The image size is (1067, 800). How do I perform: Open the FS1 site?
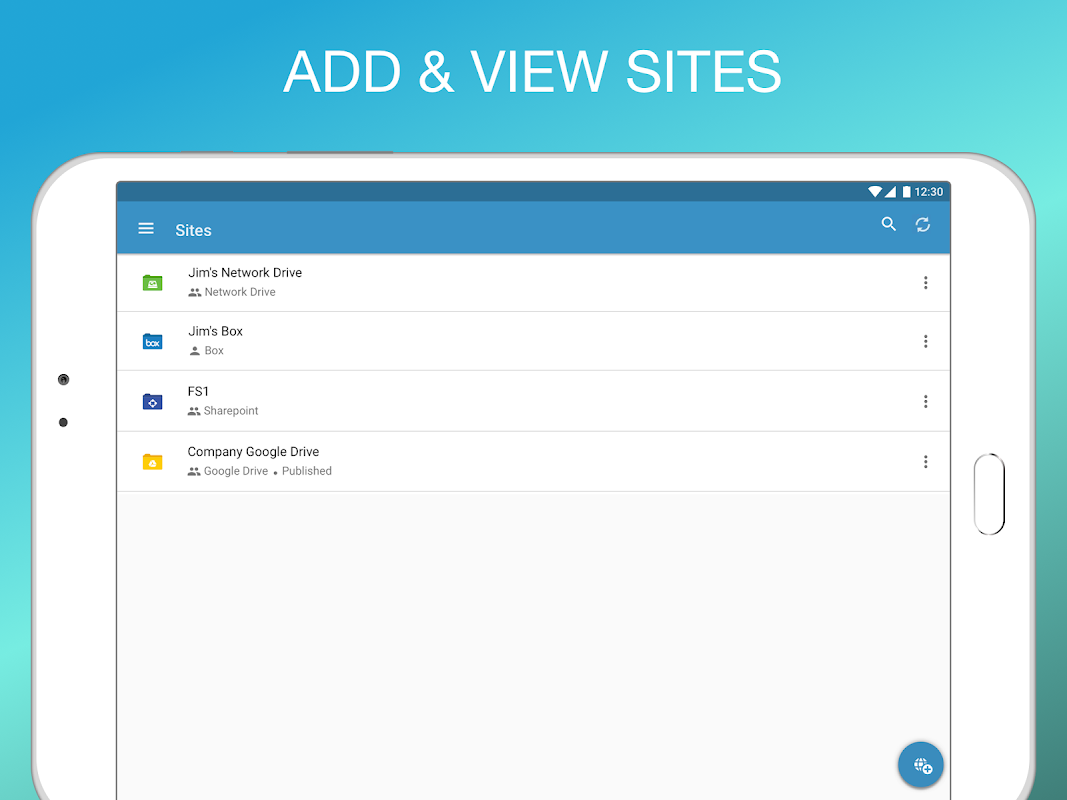[534, 401]
